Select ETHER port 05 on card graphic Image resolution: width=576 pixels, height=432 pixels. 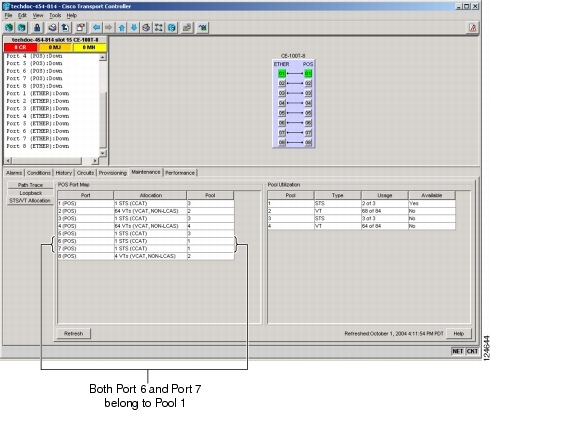(x=282, y=113)
